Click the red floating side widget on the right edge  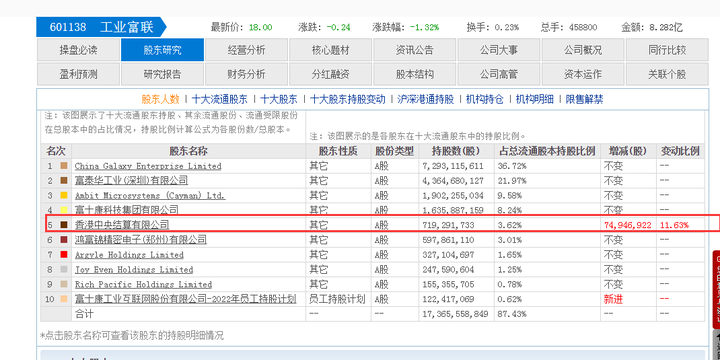tap(716, 289)
